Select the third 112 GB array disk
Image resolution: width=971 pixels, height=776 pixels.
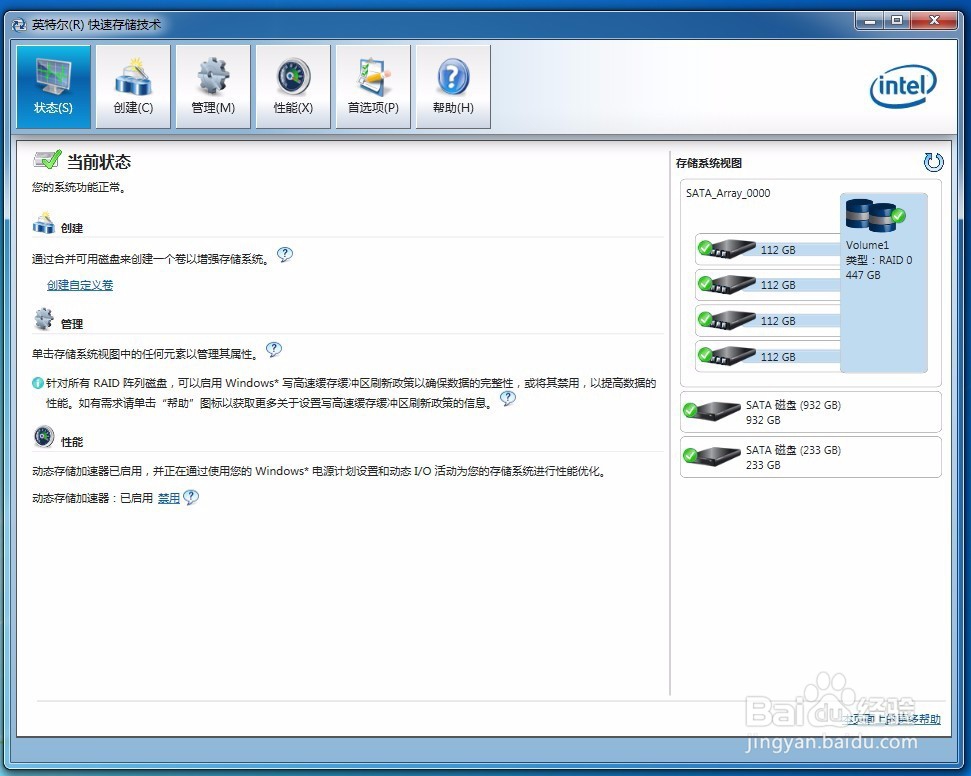767,320
